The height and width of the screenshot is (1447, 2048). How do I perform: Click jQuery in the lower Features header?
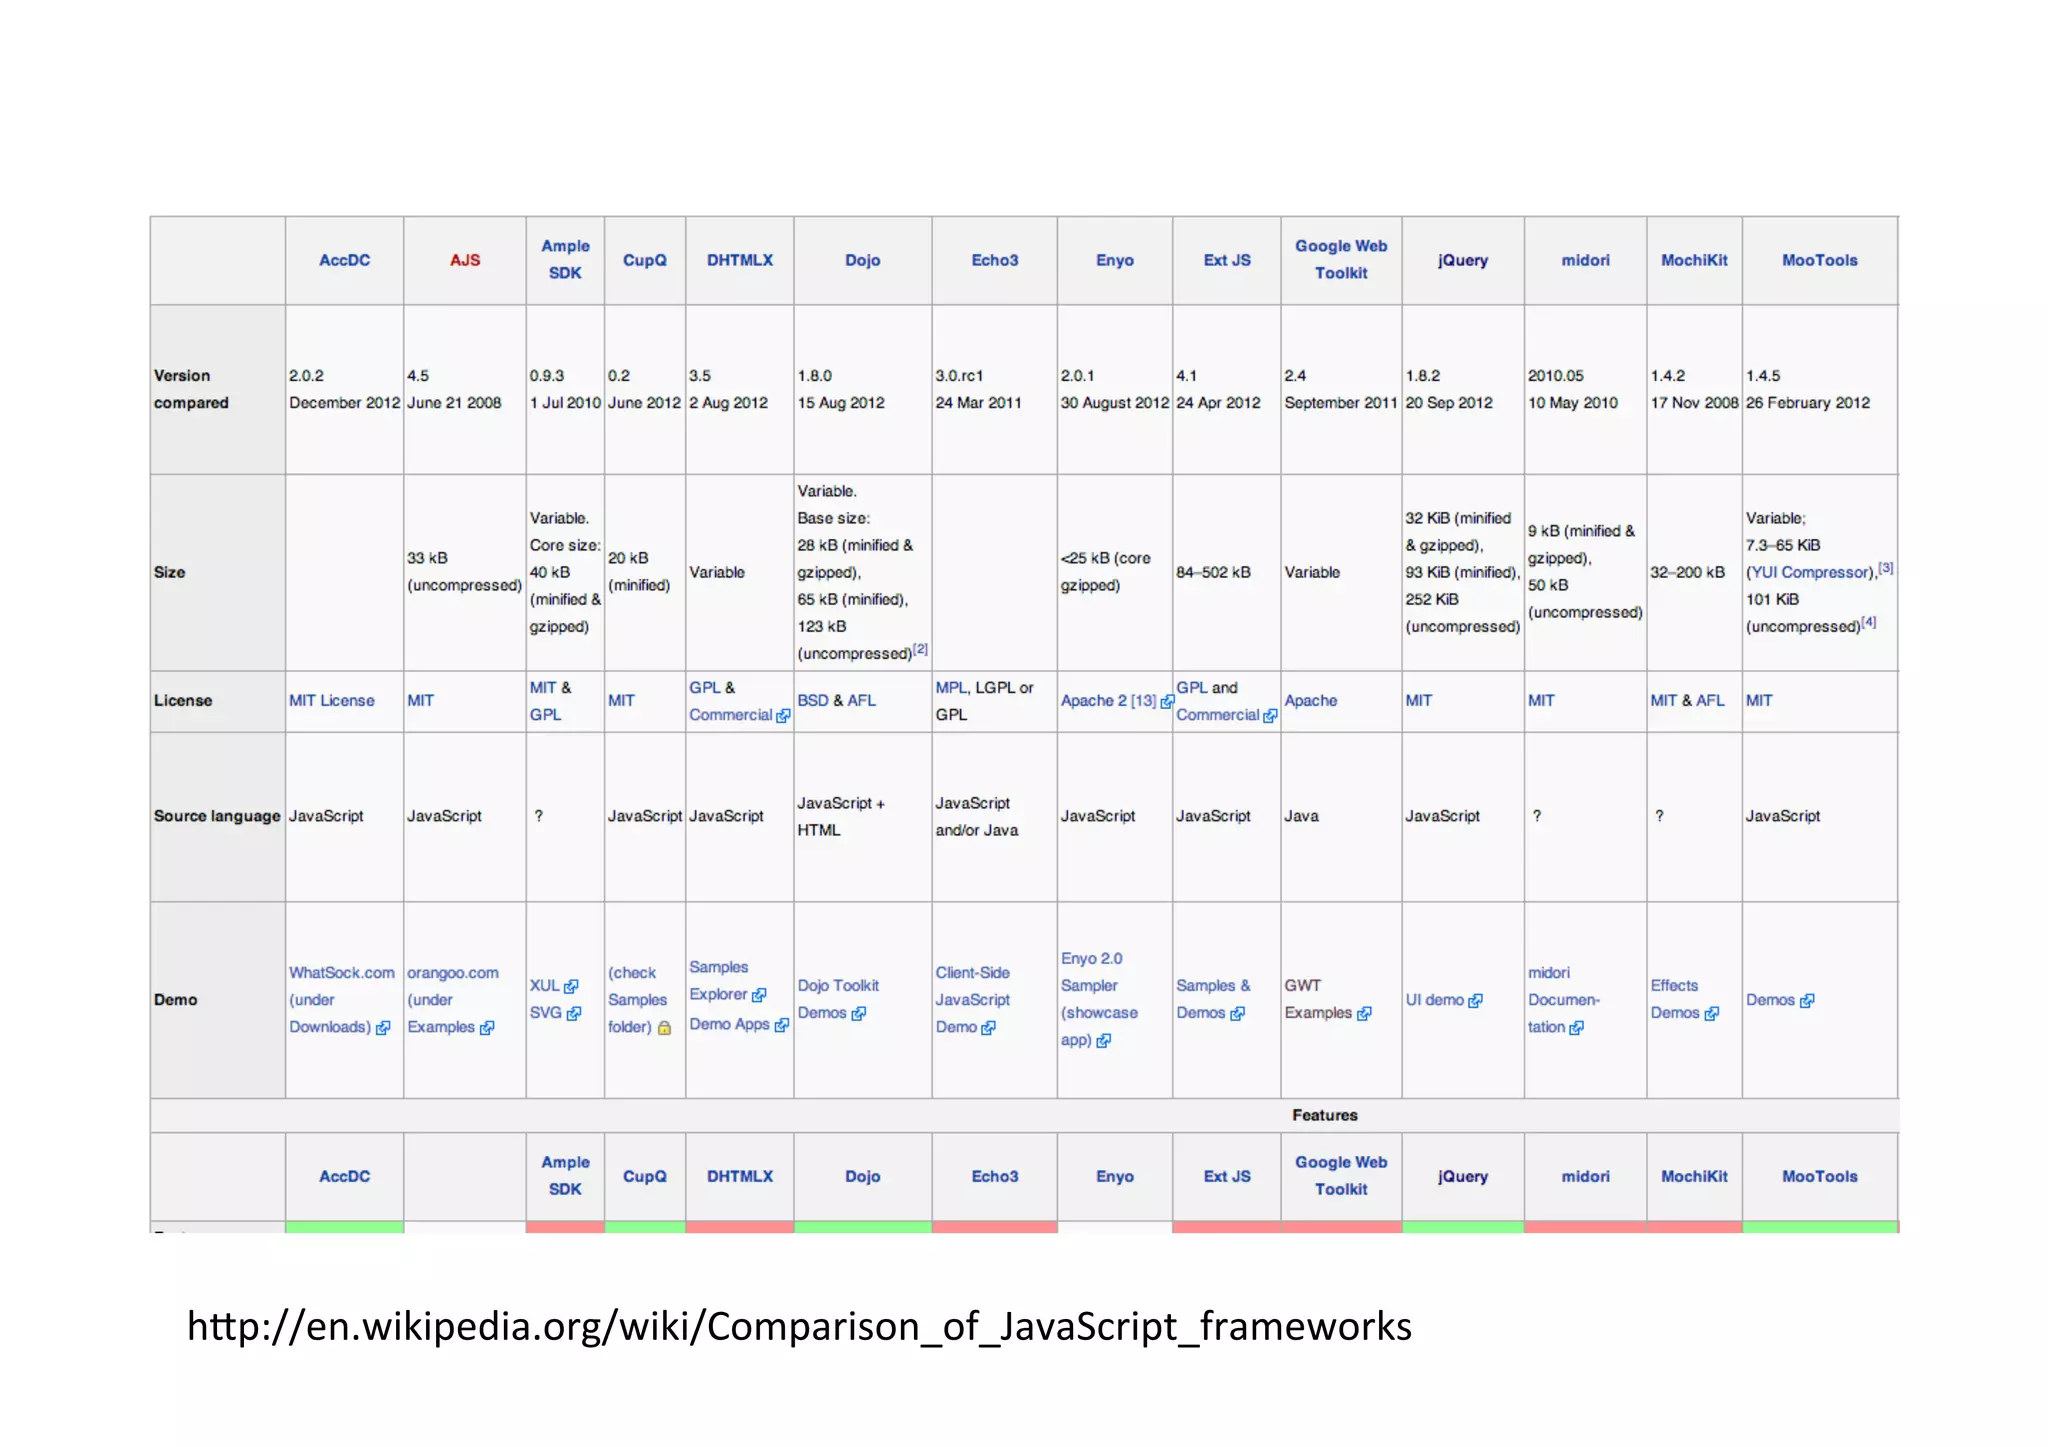pos(1463,1176)
